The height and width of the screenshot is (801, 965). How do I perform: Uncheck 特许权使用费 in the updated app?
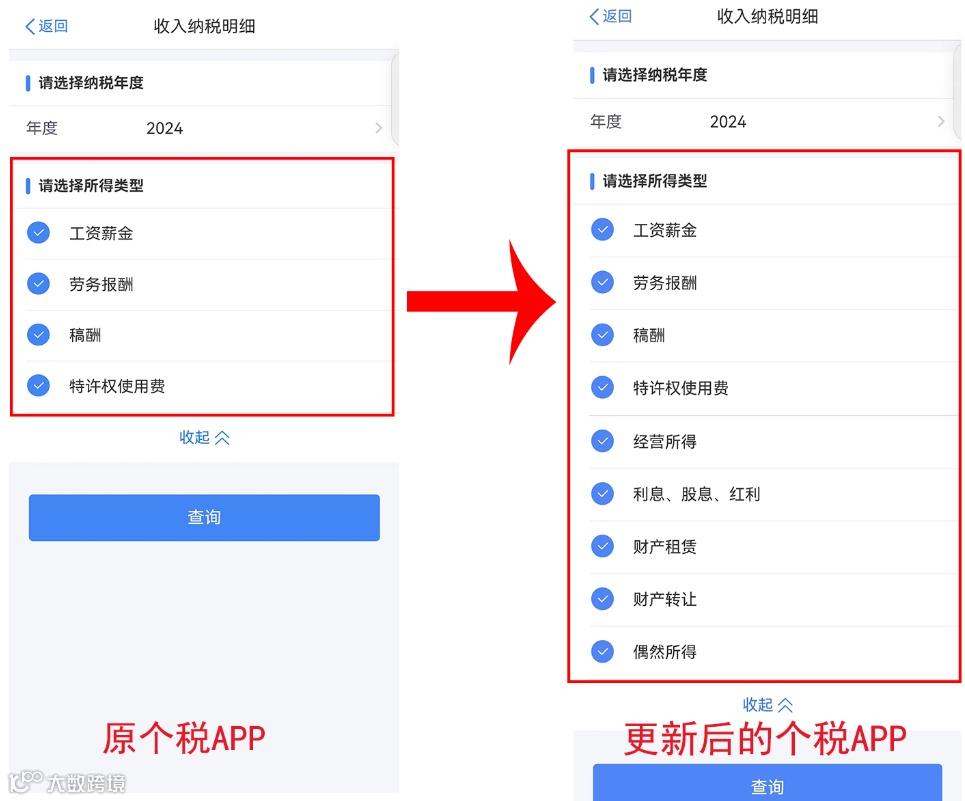pyautogui.click(x=602, y=388)
